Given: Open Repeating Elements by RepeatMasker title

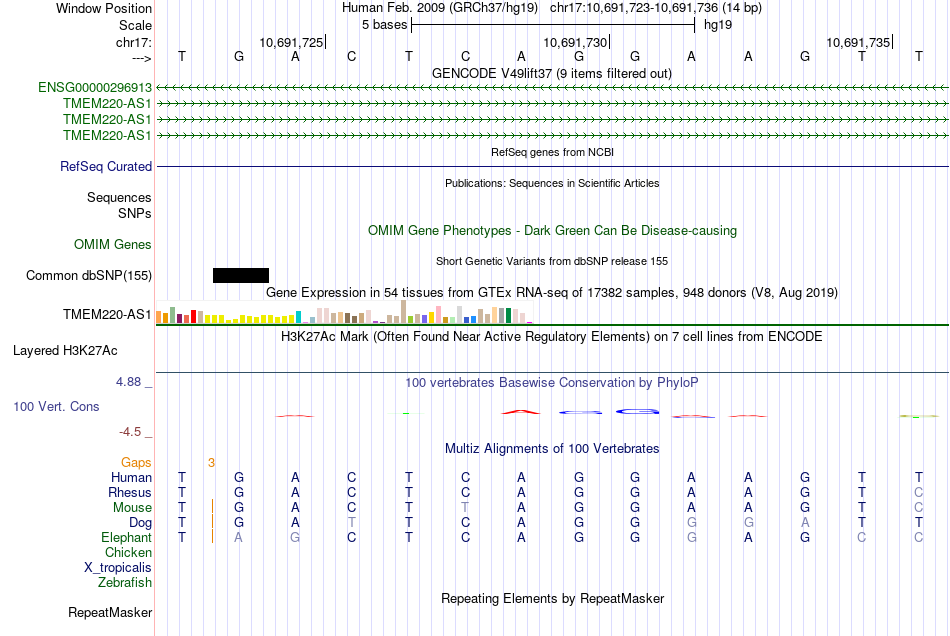Looking at the screenshot, I should [x=552, y=599].
